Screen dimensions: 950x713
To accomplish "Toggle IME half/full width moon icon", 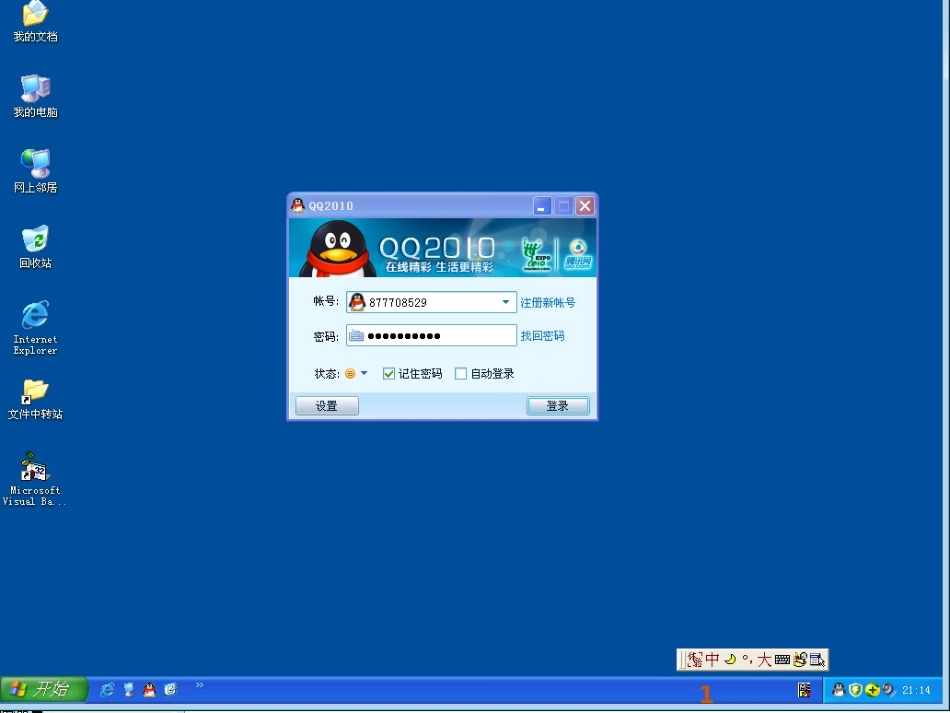I will (730, 659).
